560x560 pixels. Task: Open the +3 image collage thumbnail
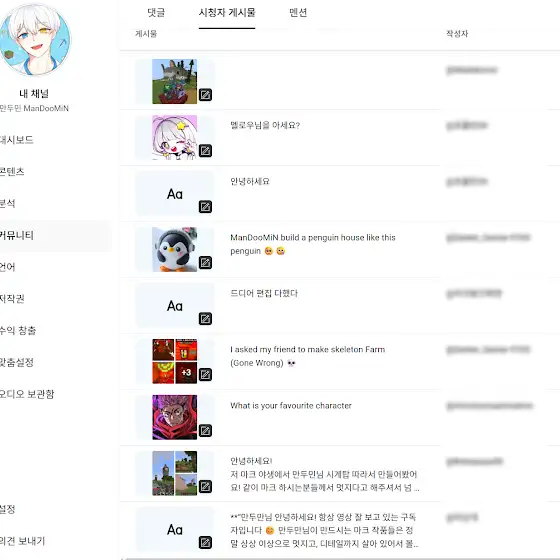(175, 361)
